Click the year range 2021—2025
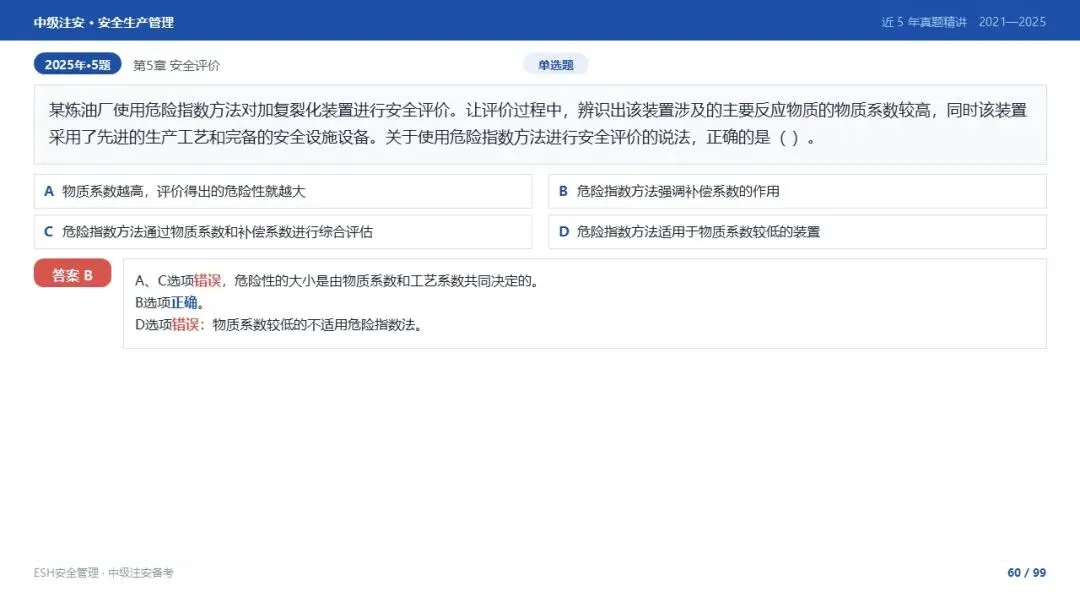The image size is (1080, 608). click(1012, 22)
